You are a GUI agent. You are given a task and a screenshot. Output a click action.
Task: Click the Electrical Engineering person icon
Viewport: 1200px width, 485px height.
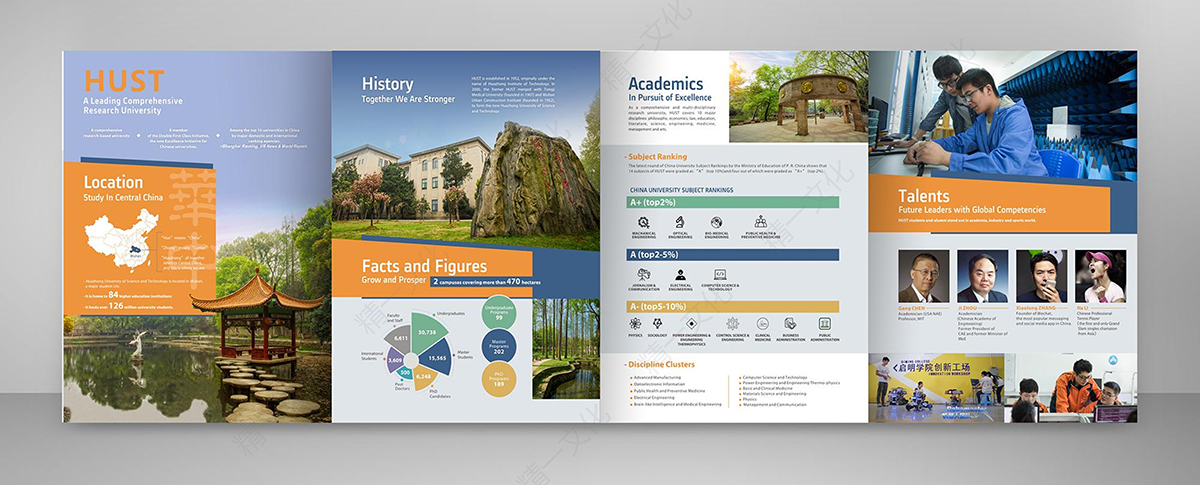click(680, 275)
